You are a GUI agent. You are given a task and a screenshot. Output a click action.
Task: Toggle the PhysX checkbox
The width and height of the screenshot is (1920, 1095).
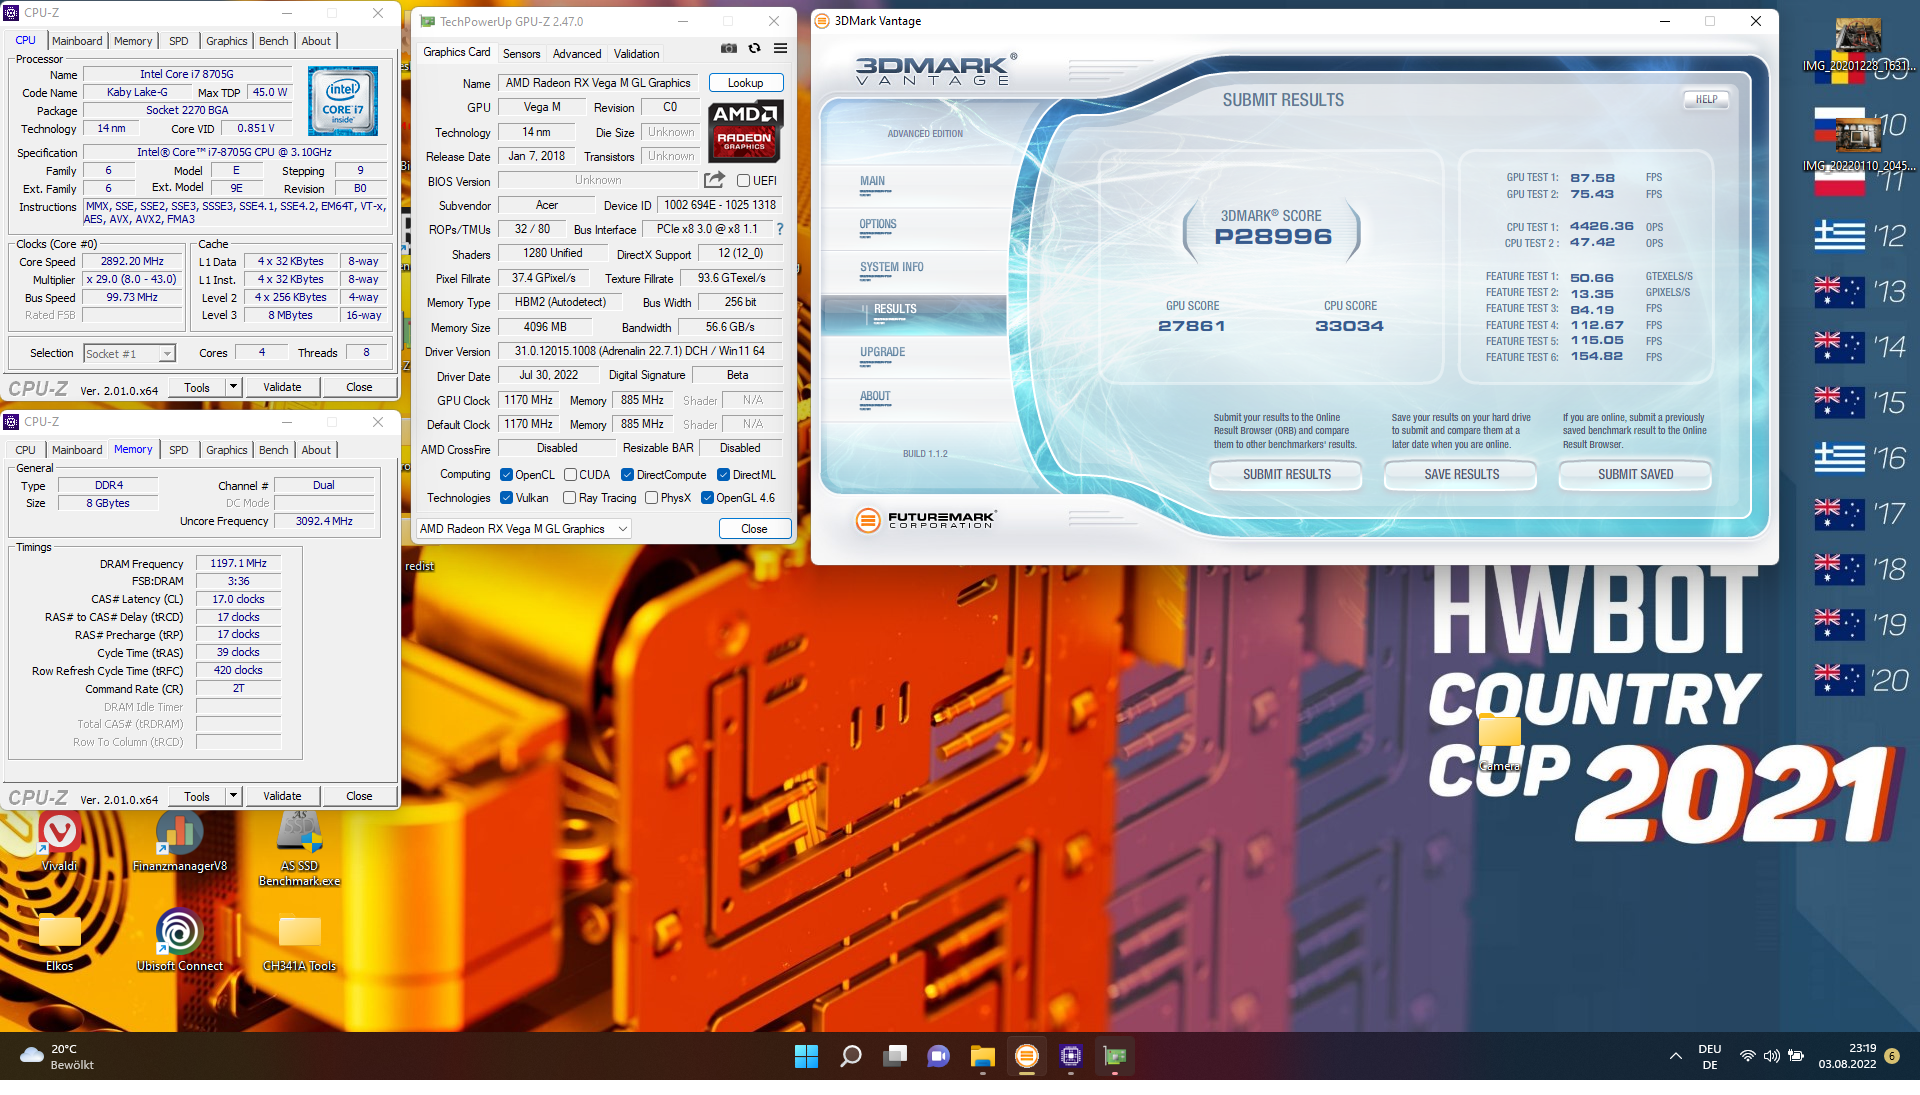pos(651,498)
